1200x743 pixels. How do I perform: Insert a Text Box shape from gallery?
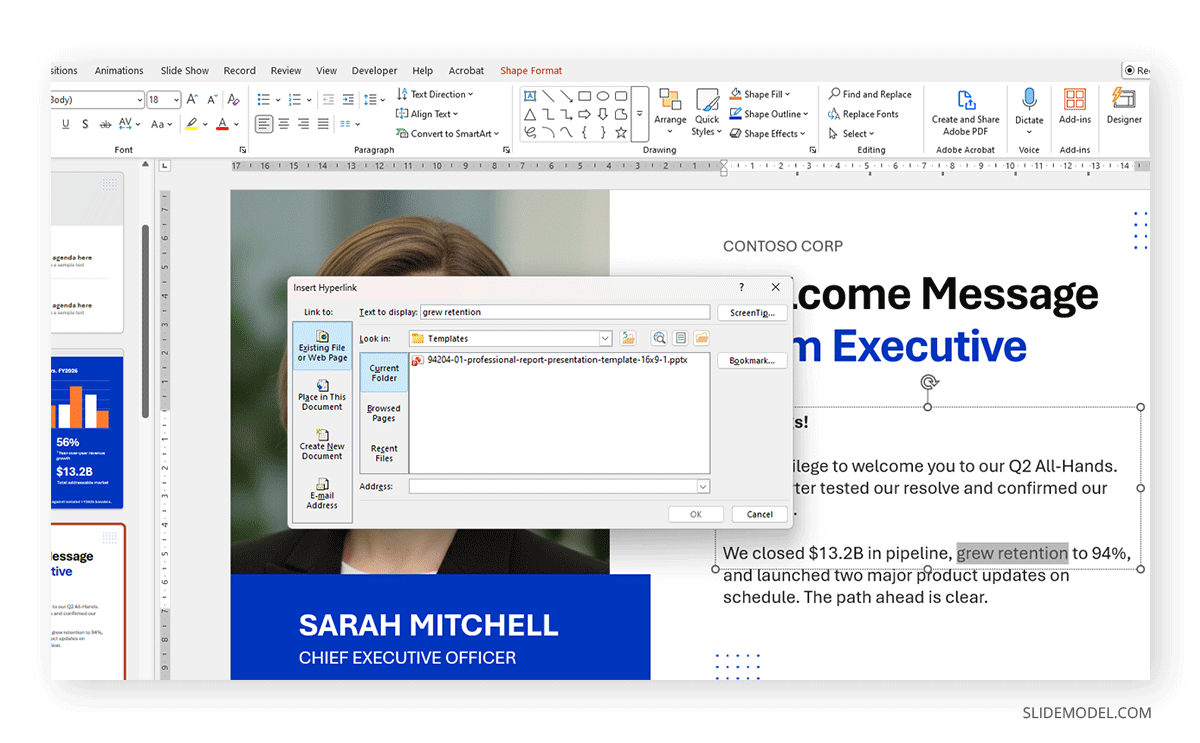pos(530,96)
